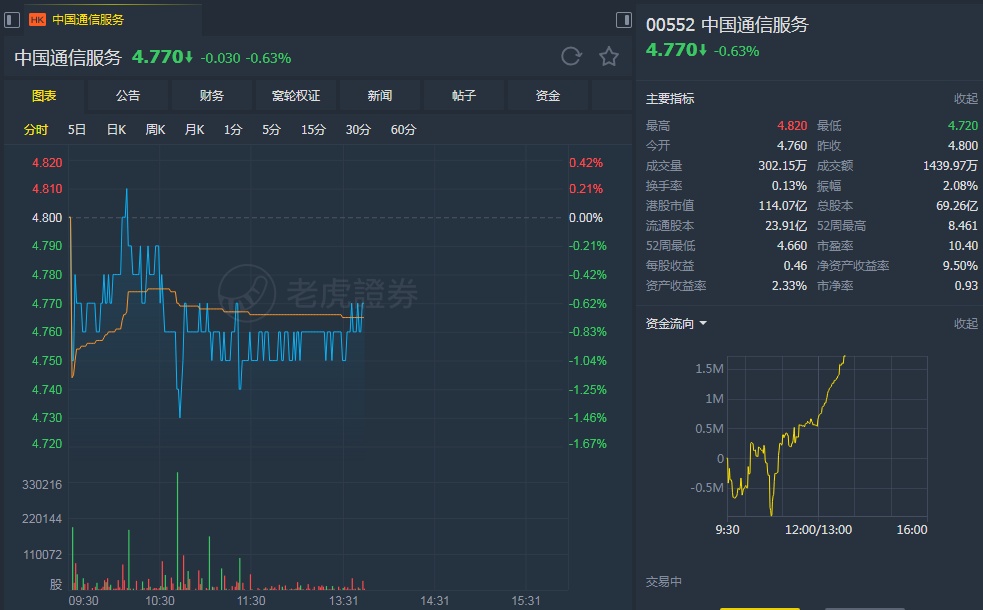Click the 资产收益率 value 2.33%
The width and height of the screenshot is (983, 610).
tap(789, 286)
